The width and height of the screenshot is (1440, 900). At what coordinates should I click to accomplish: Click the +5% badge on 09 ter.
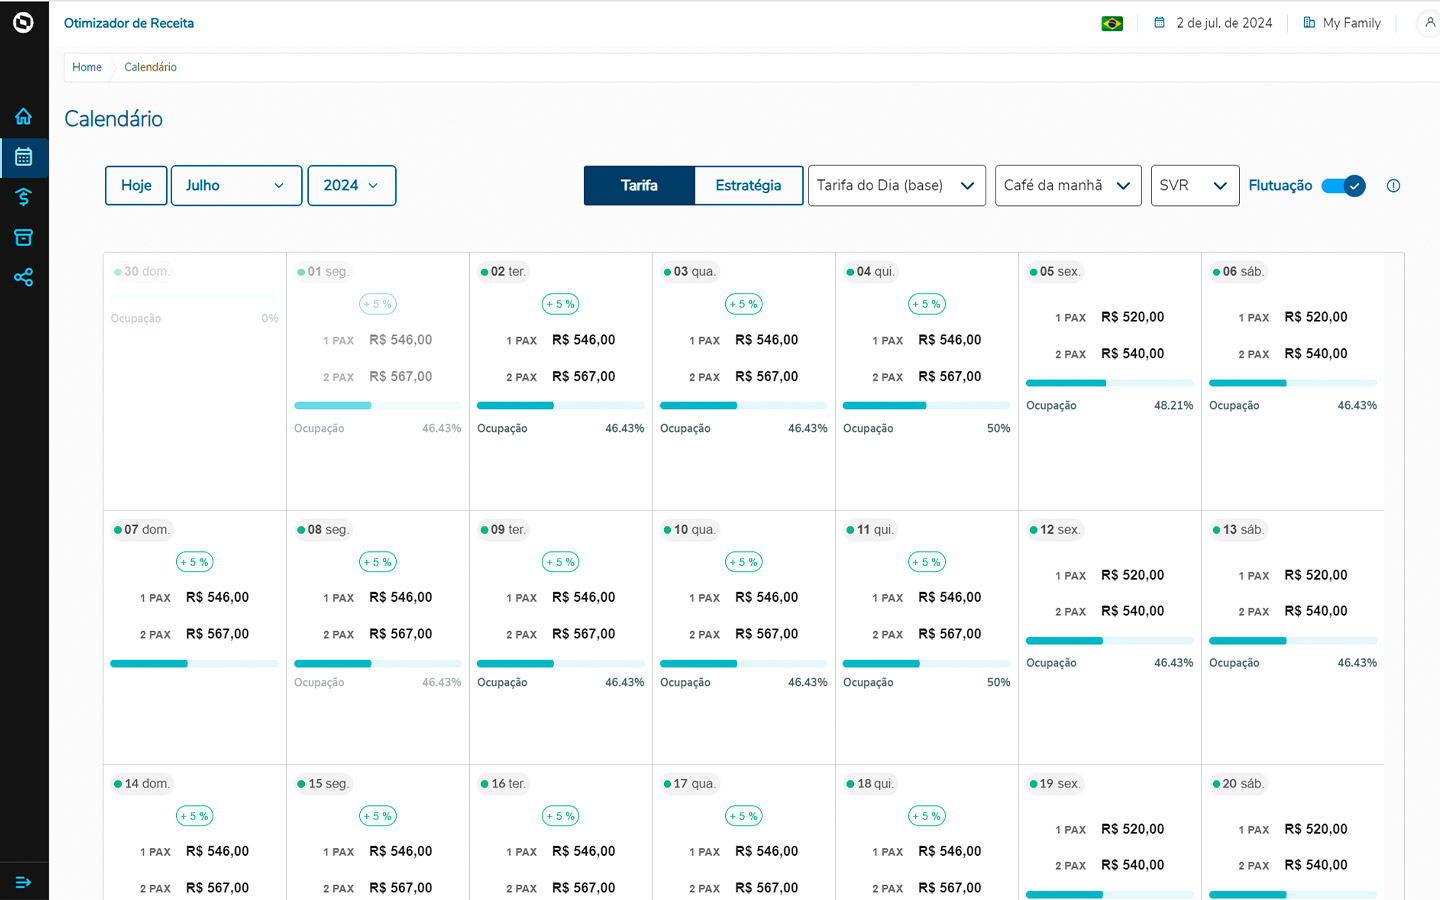point(561,562)
